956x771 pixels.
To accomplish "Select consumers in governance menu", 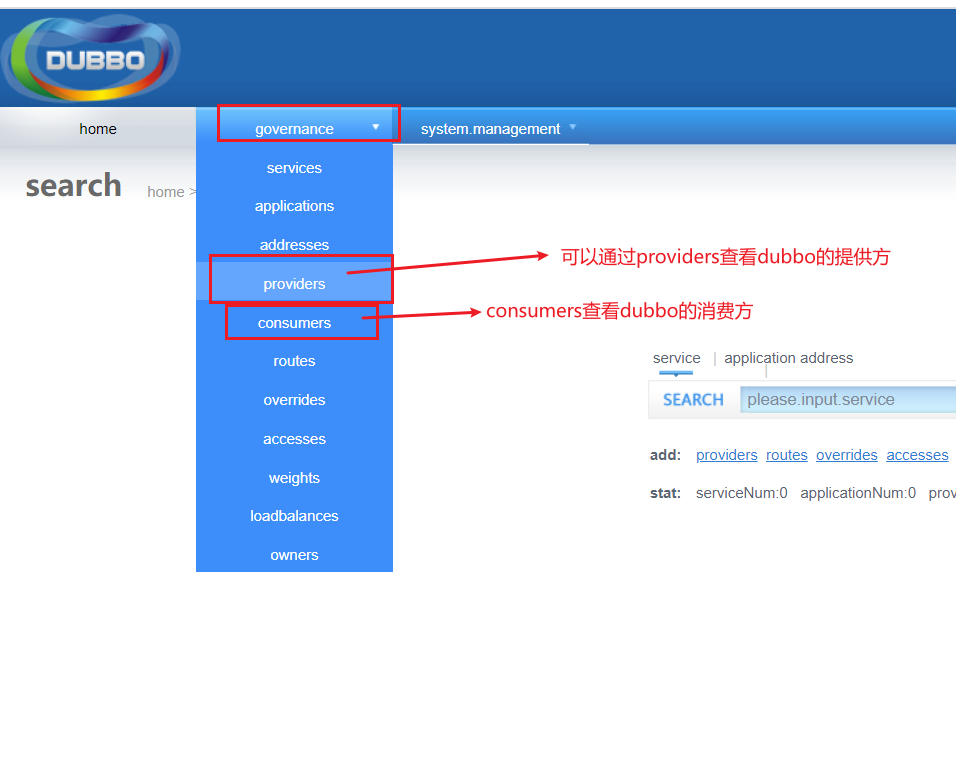I will click(x=294, y=322).
